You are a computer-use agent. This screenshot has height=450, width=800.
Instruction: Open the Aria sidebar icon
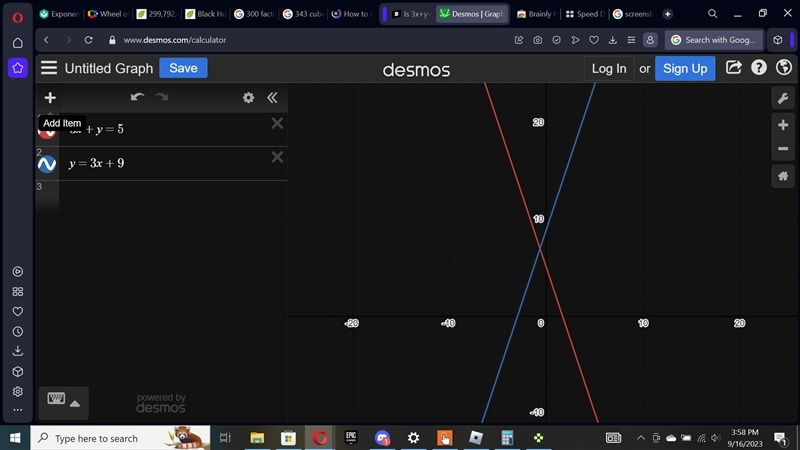pos(18,68)
